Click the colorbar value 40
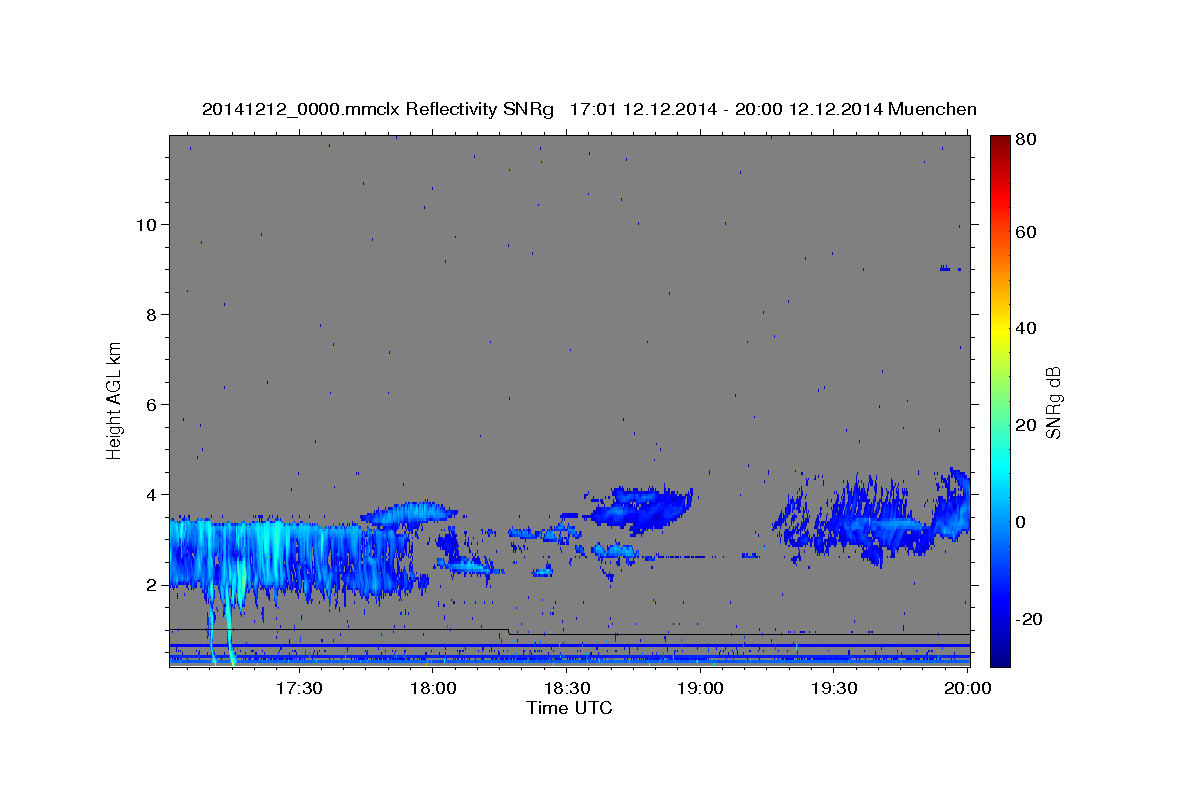This screenshot has width=1200, height=800. point(1025,328)
